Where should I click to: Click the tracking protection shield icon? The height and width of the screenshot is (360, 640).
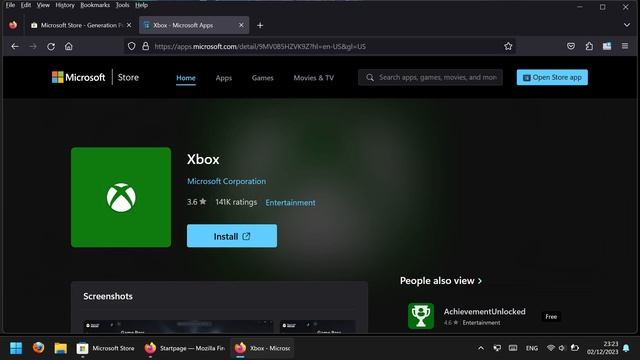point(131,47)
